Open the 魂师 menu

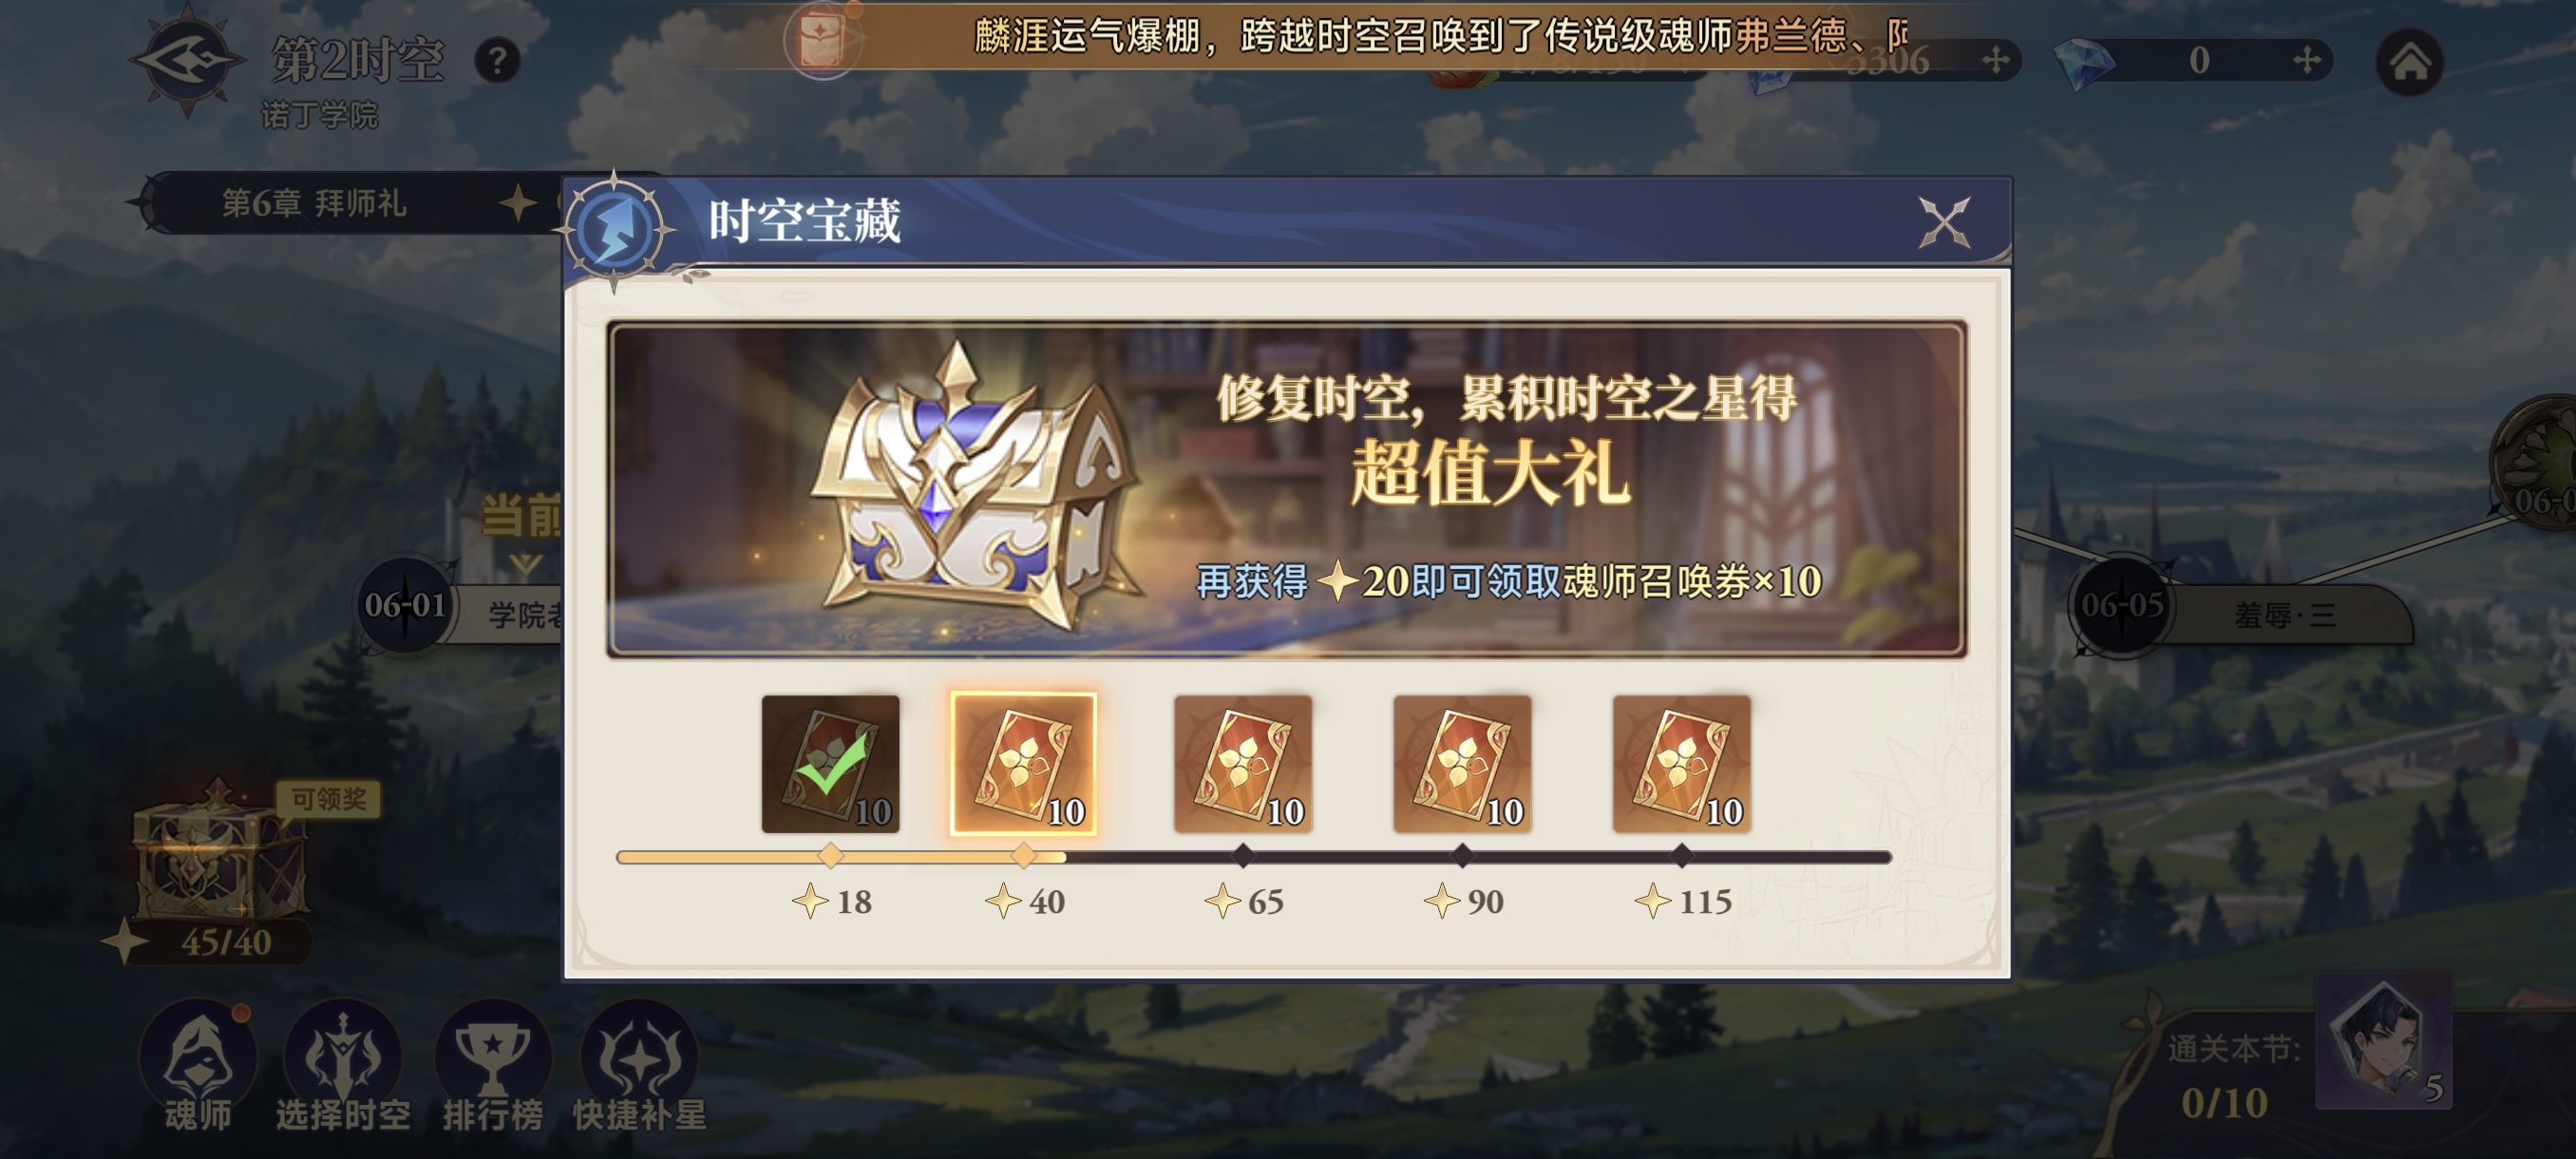pyautogui.click(x=198, y=1066)
